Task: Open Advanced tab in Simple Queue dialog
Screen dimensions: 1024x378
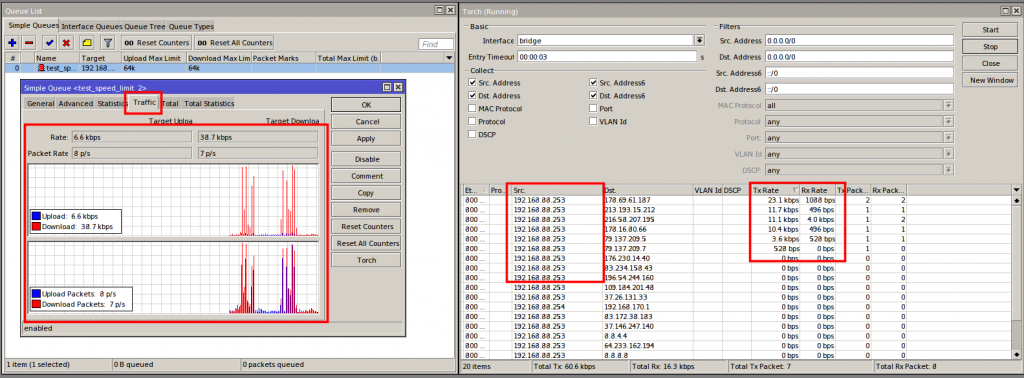Action: pos(76,104)
